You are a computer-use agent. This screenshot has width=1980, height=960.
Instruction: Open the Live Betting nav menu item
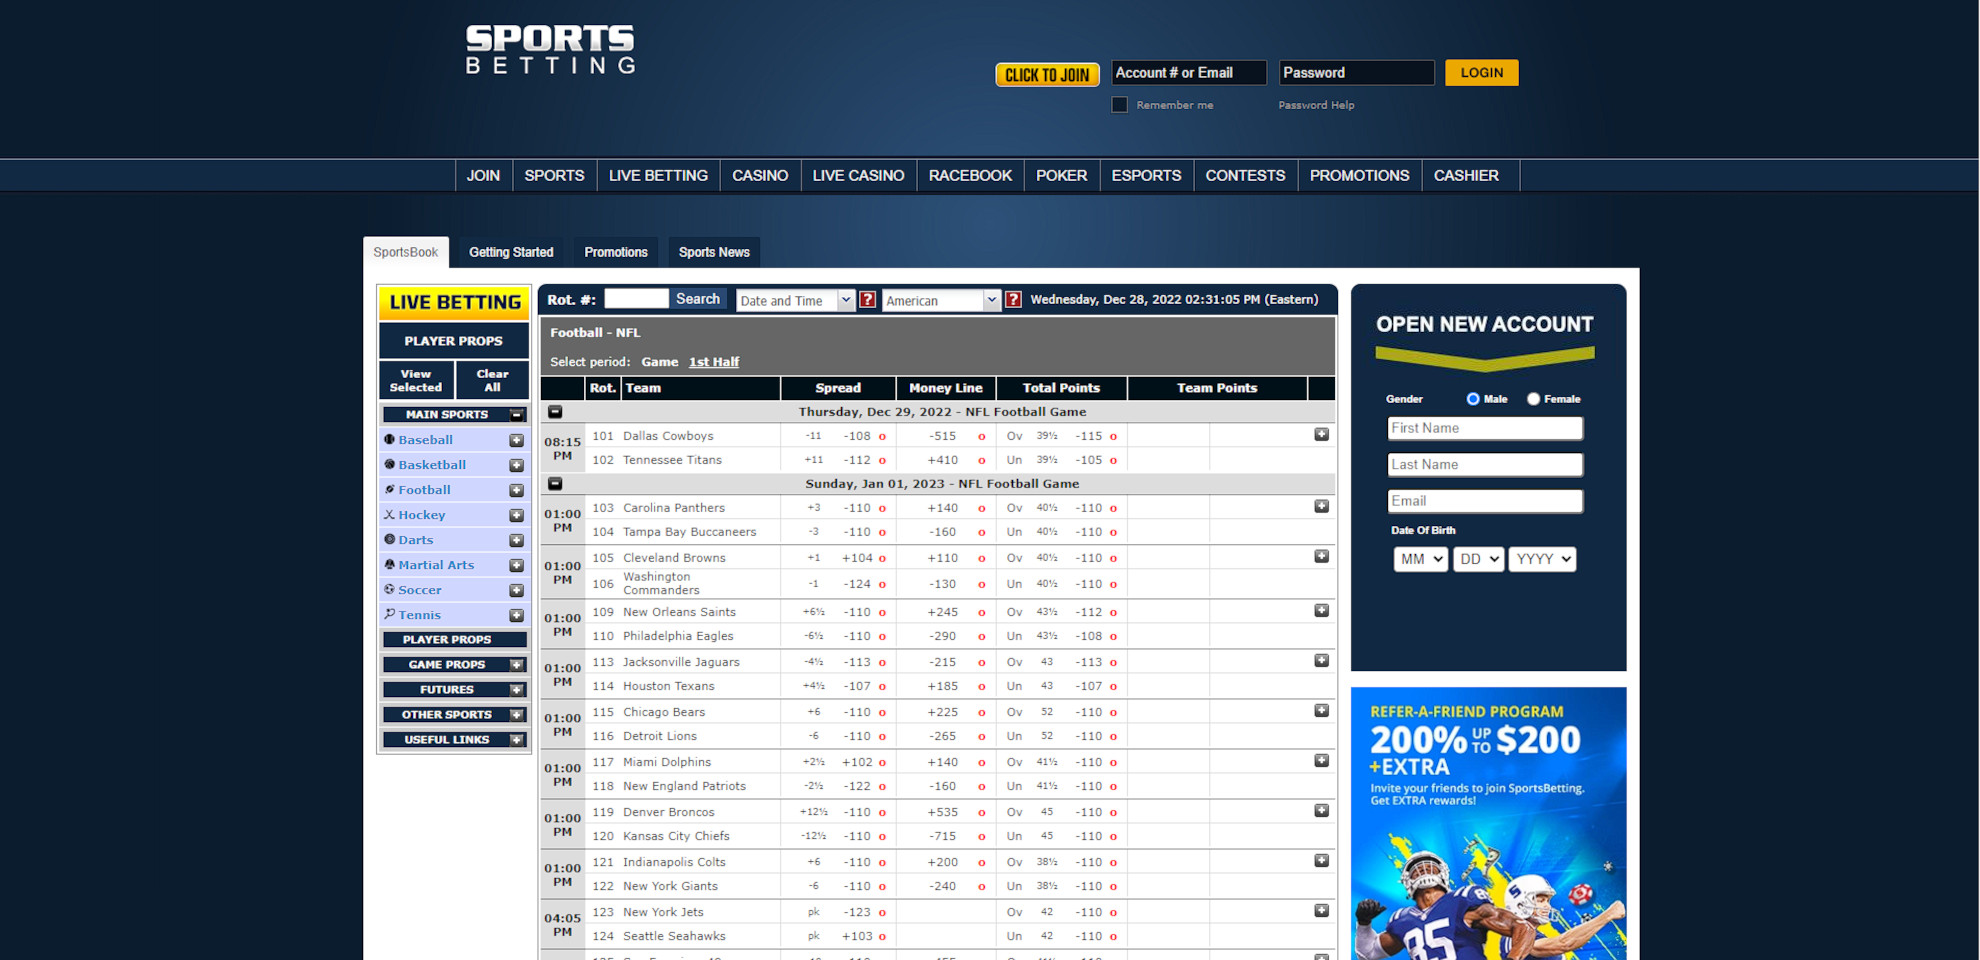coord(658,175)
